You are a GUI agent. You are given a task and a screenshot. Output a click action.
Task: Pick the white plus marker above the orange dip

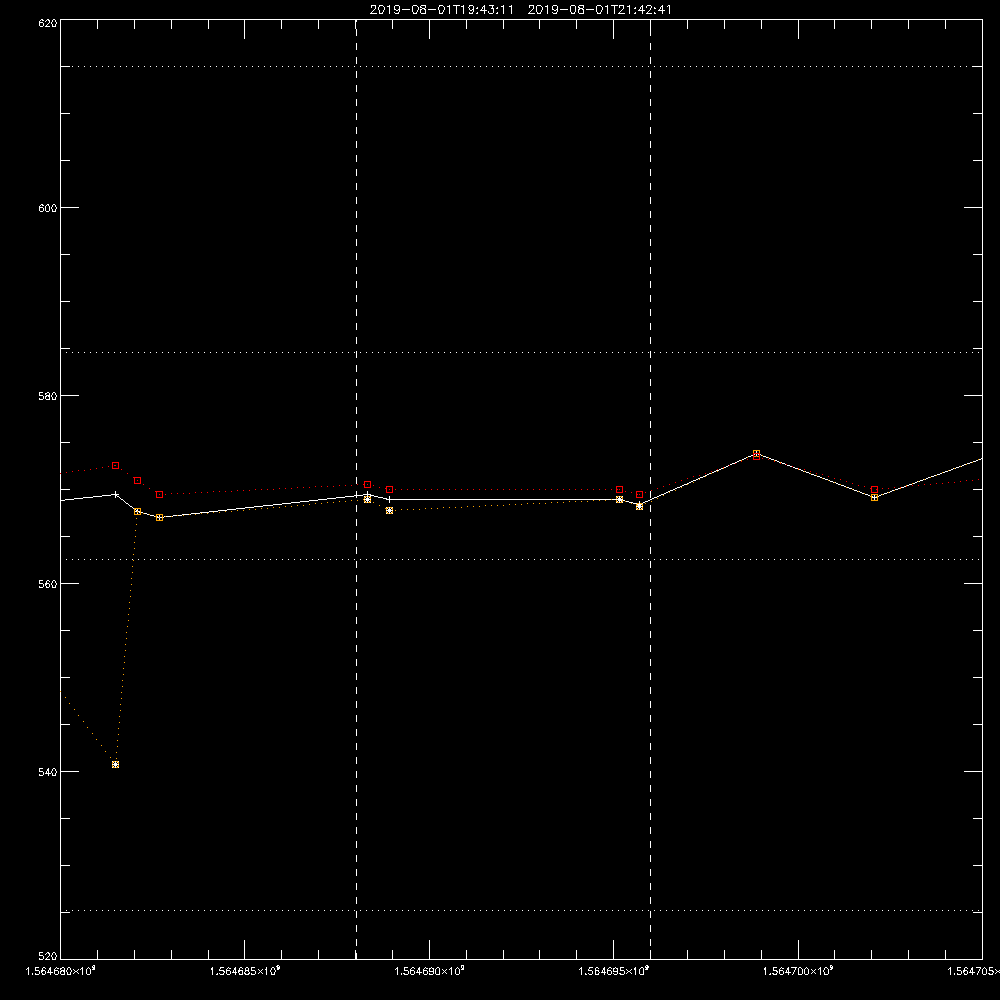coord(115,494)
